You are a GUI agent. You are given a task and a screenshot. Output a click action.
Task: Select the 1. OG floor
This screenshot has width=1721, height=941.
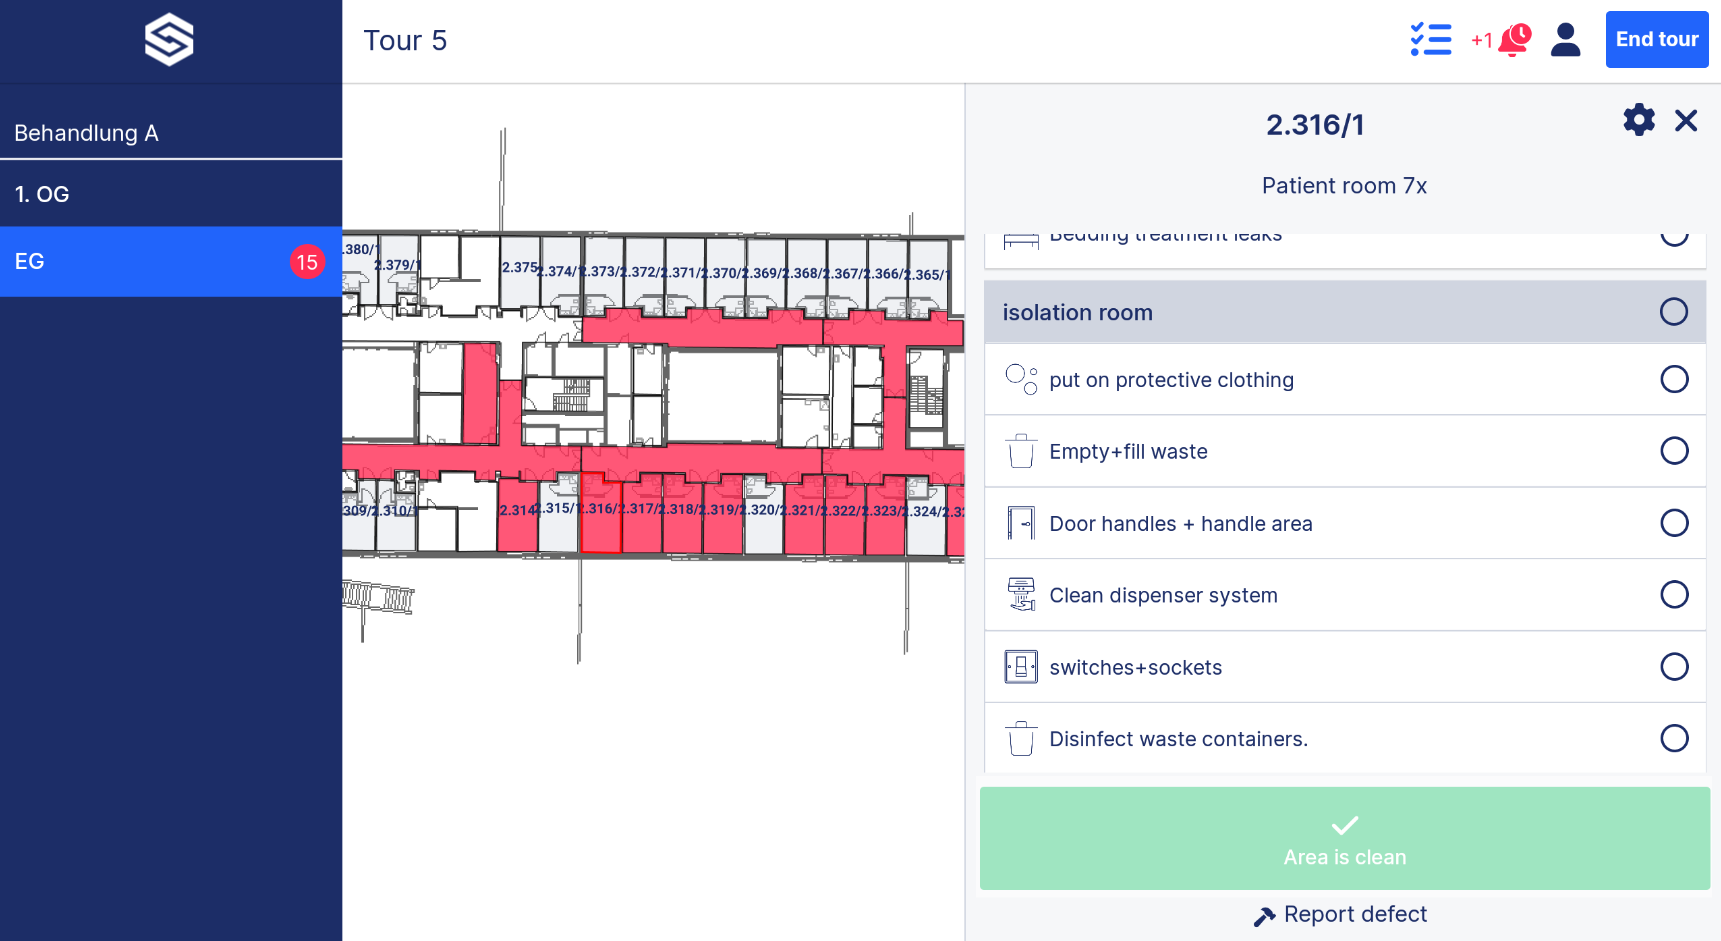point(171,194)
